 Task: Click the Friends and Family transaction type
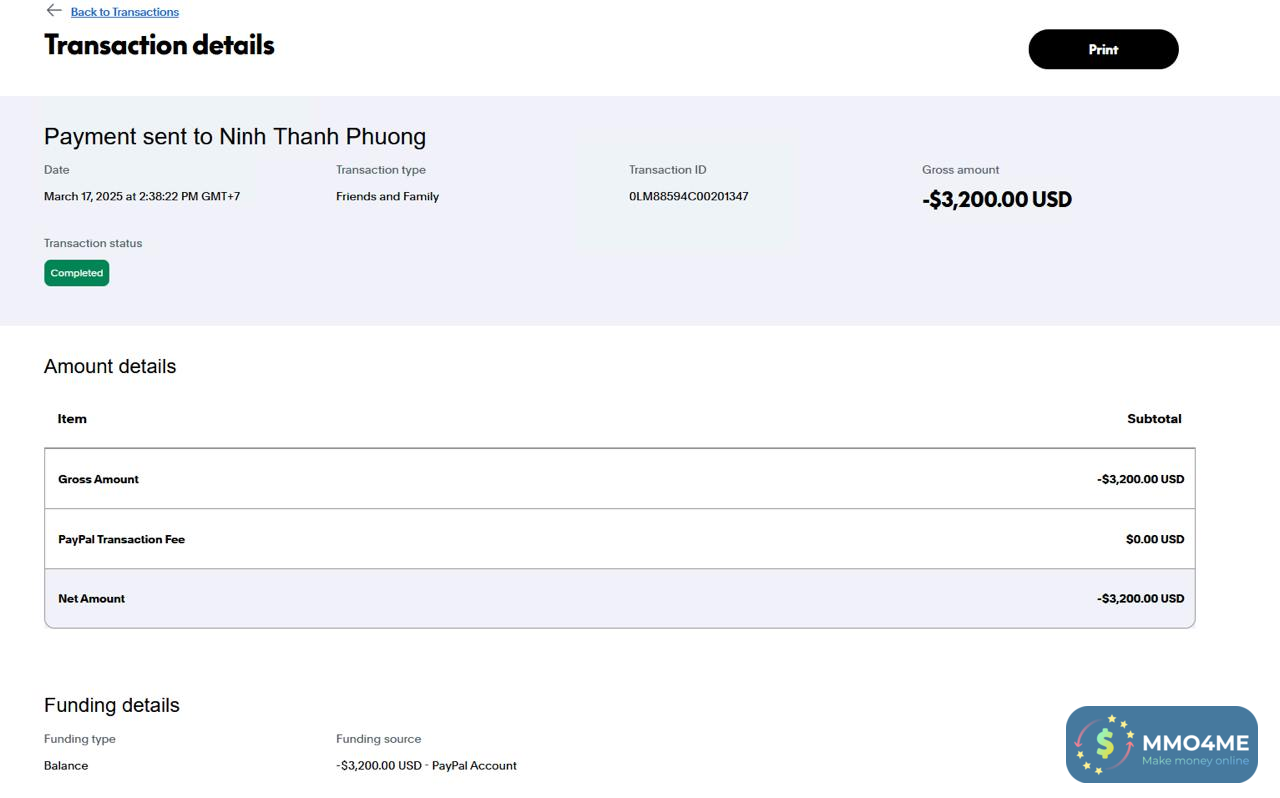pyautogui.click(x=387, y=196)
